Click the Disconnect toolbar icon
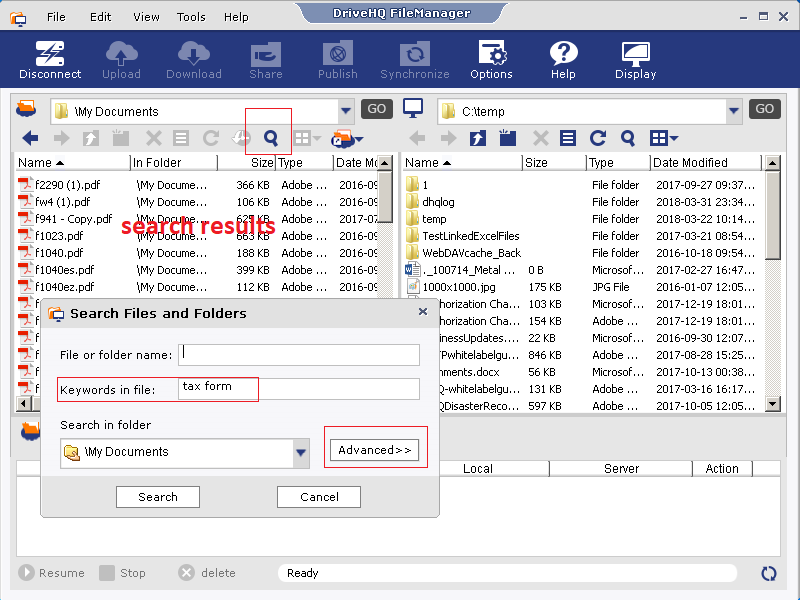Viewport: 800px width, 600px height. 50,60
